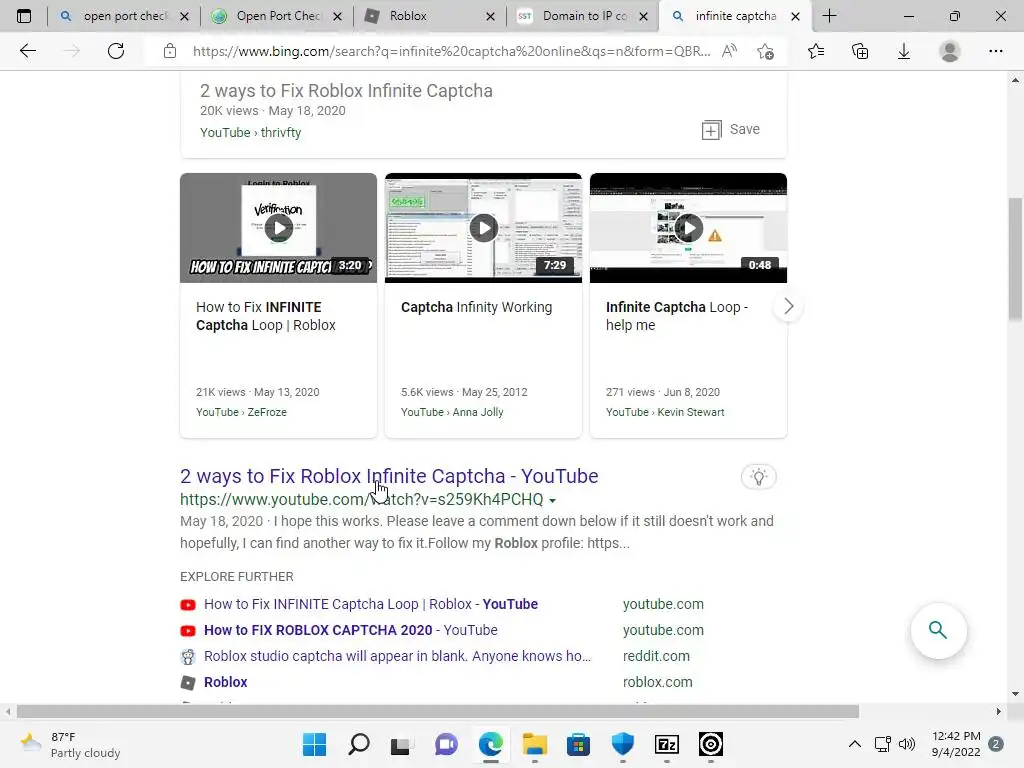The height and width of the screenshot is (768, 1024).
Task: Click 'YouTube › thrivfty' source text
Action: click(x=250, y=133)
